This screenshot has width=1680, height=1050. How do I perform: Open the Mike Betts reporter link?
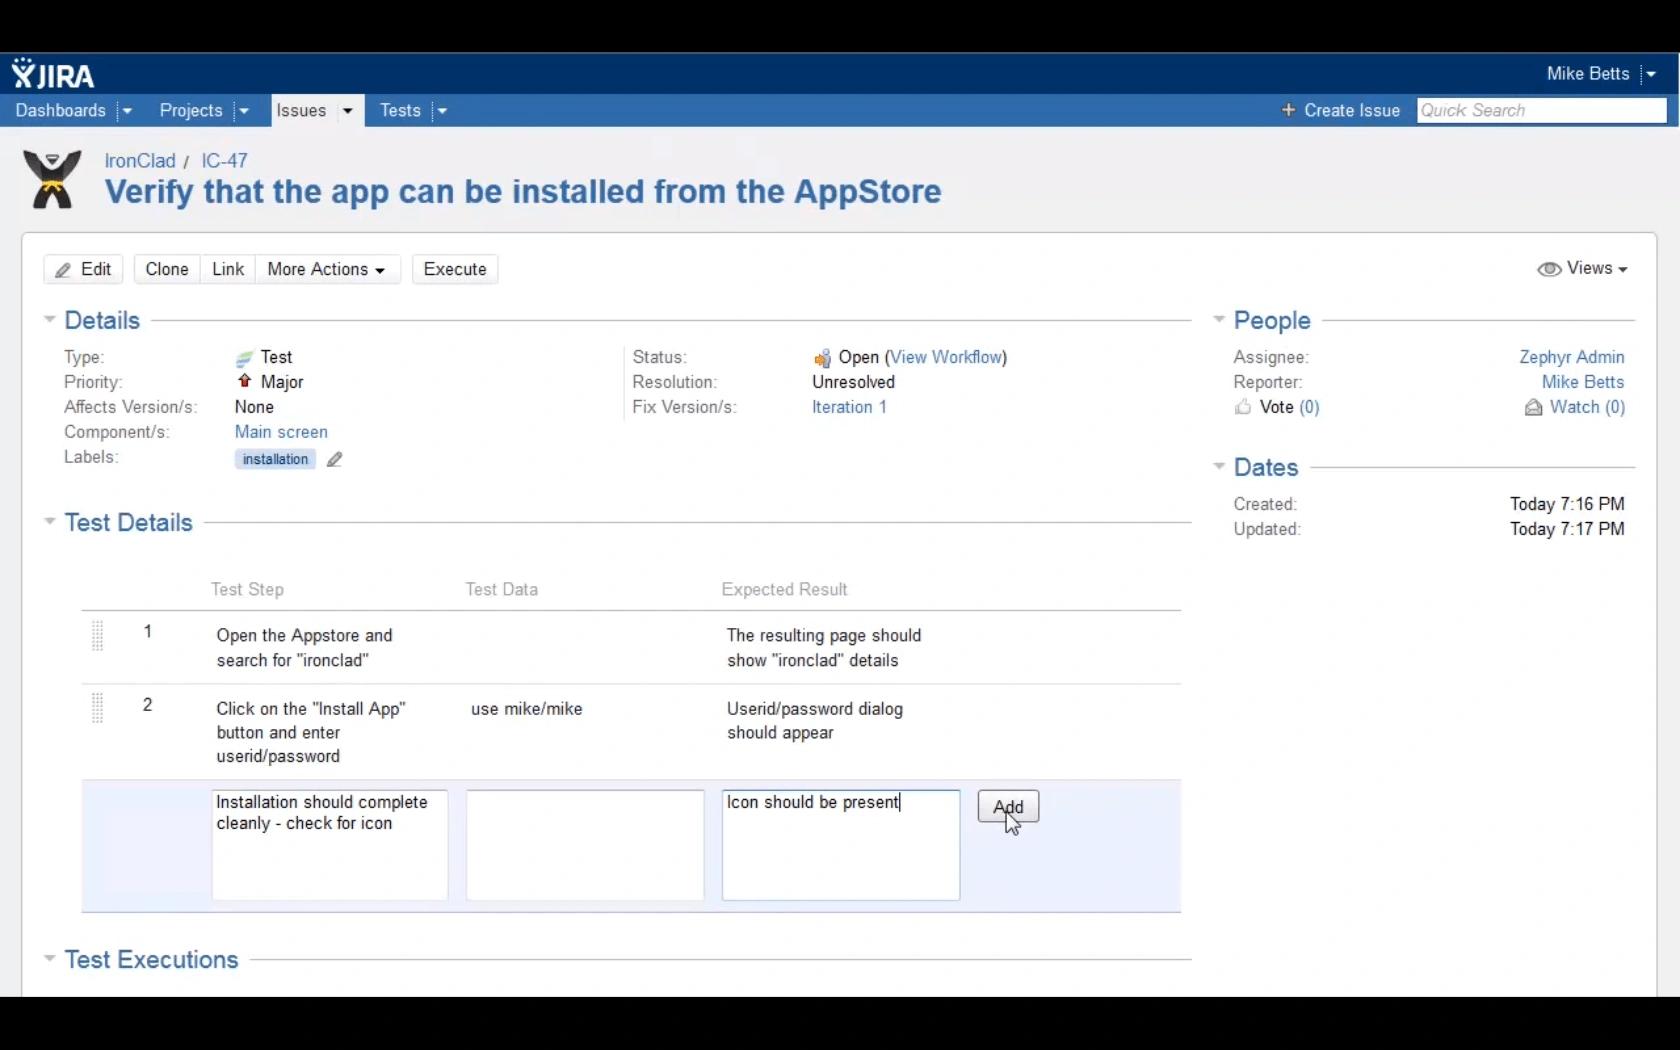[x=1583, y=382]
